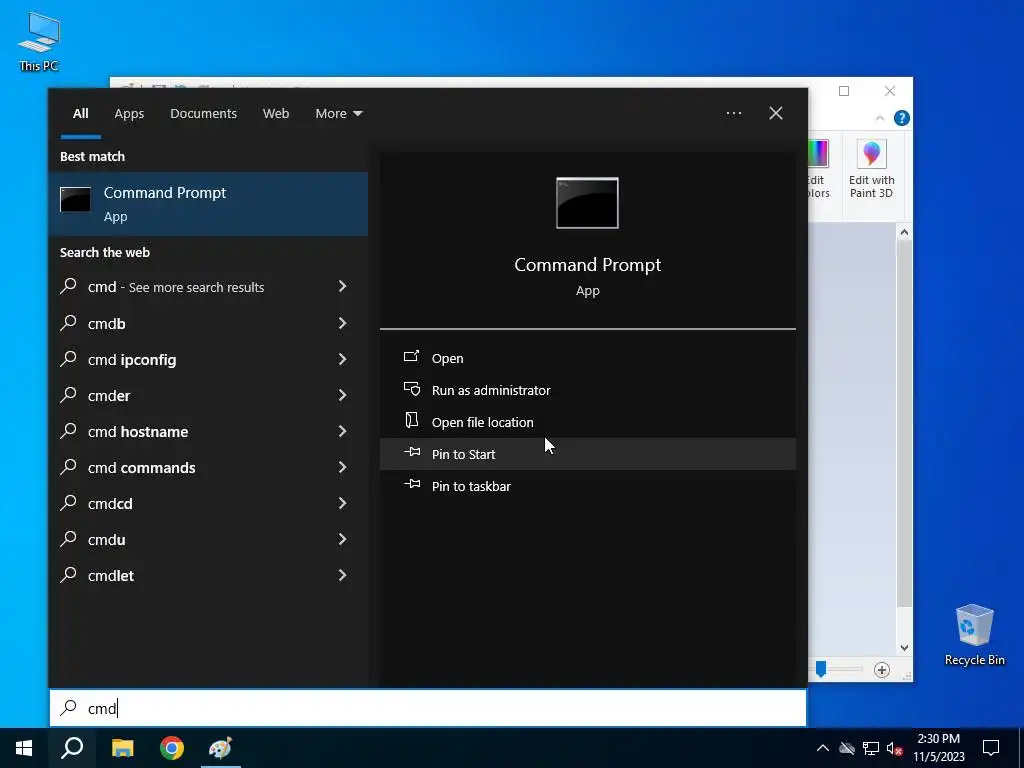Screen dimensions: 1024x768
Task: Select the cmdcd web suggestion
Action: (208, 503)
